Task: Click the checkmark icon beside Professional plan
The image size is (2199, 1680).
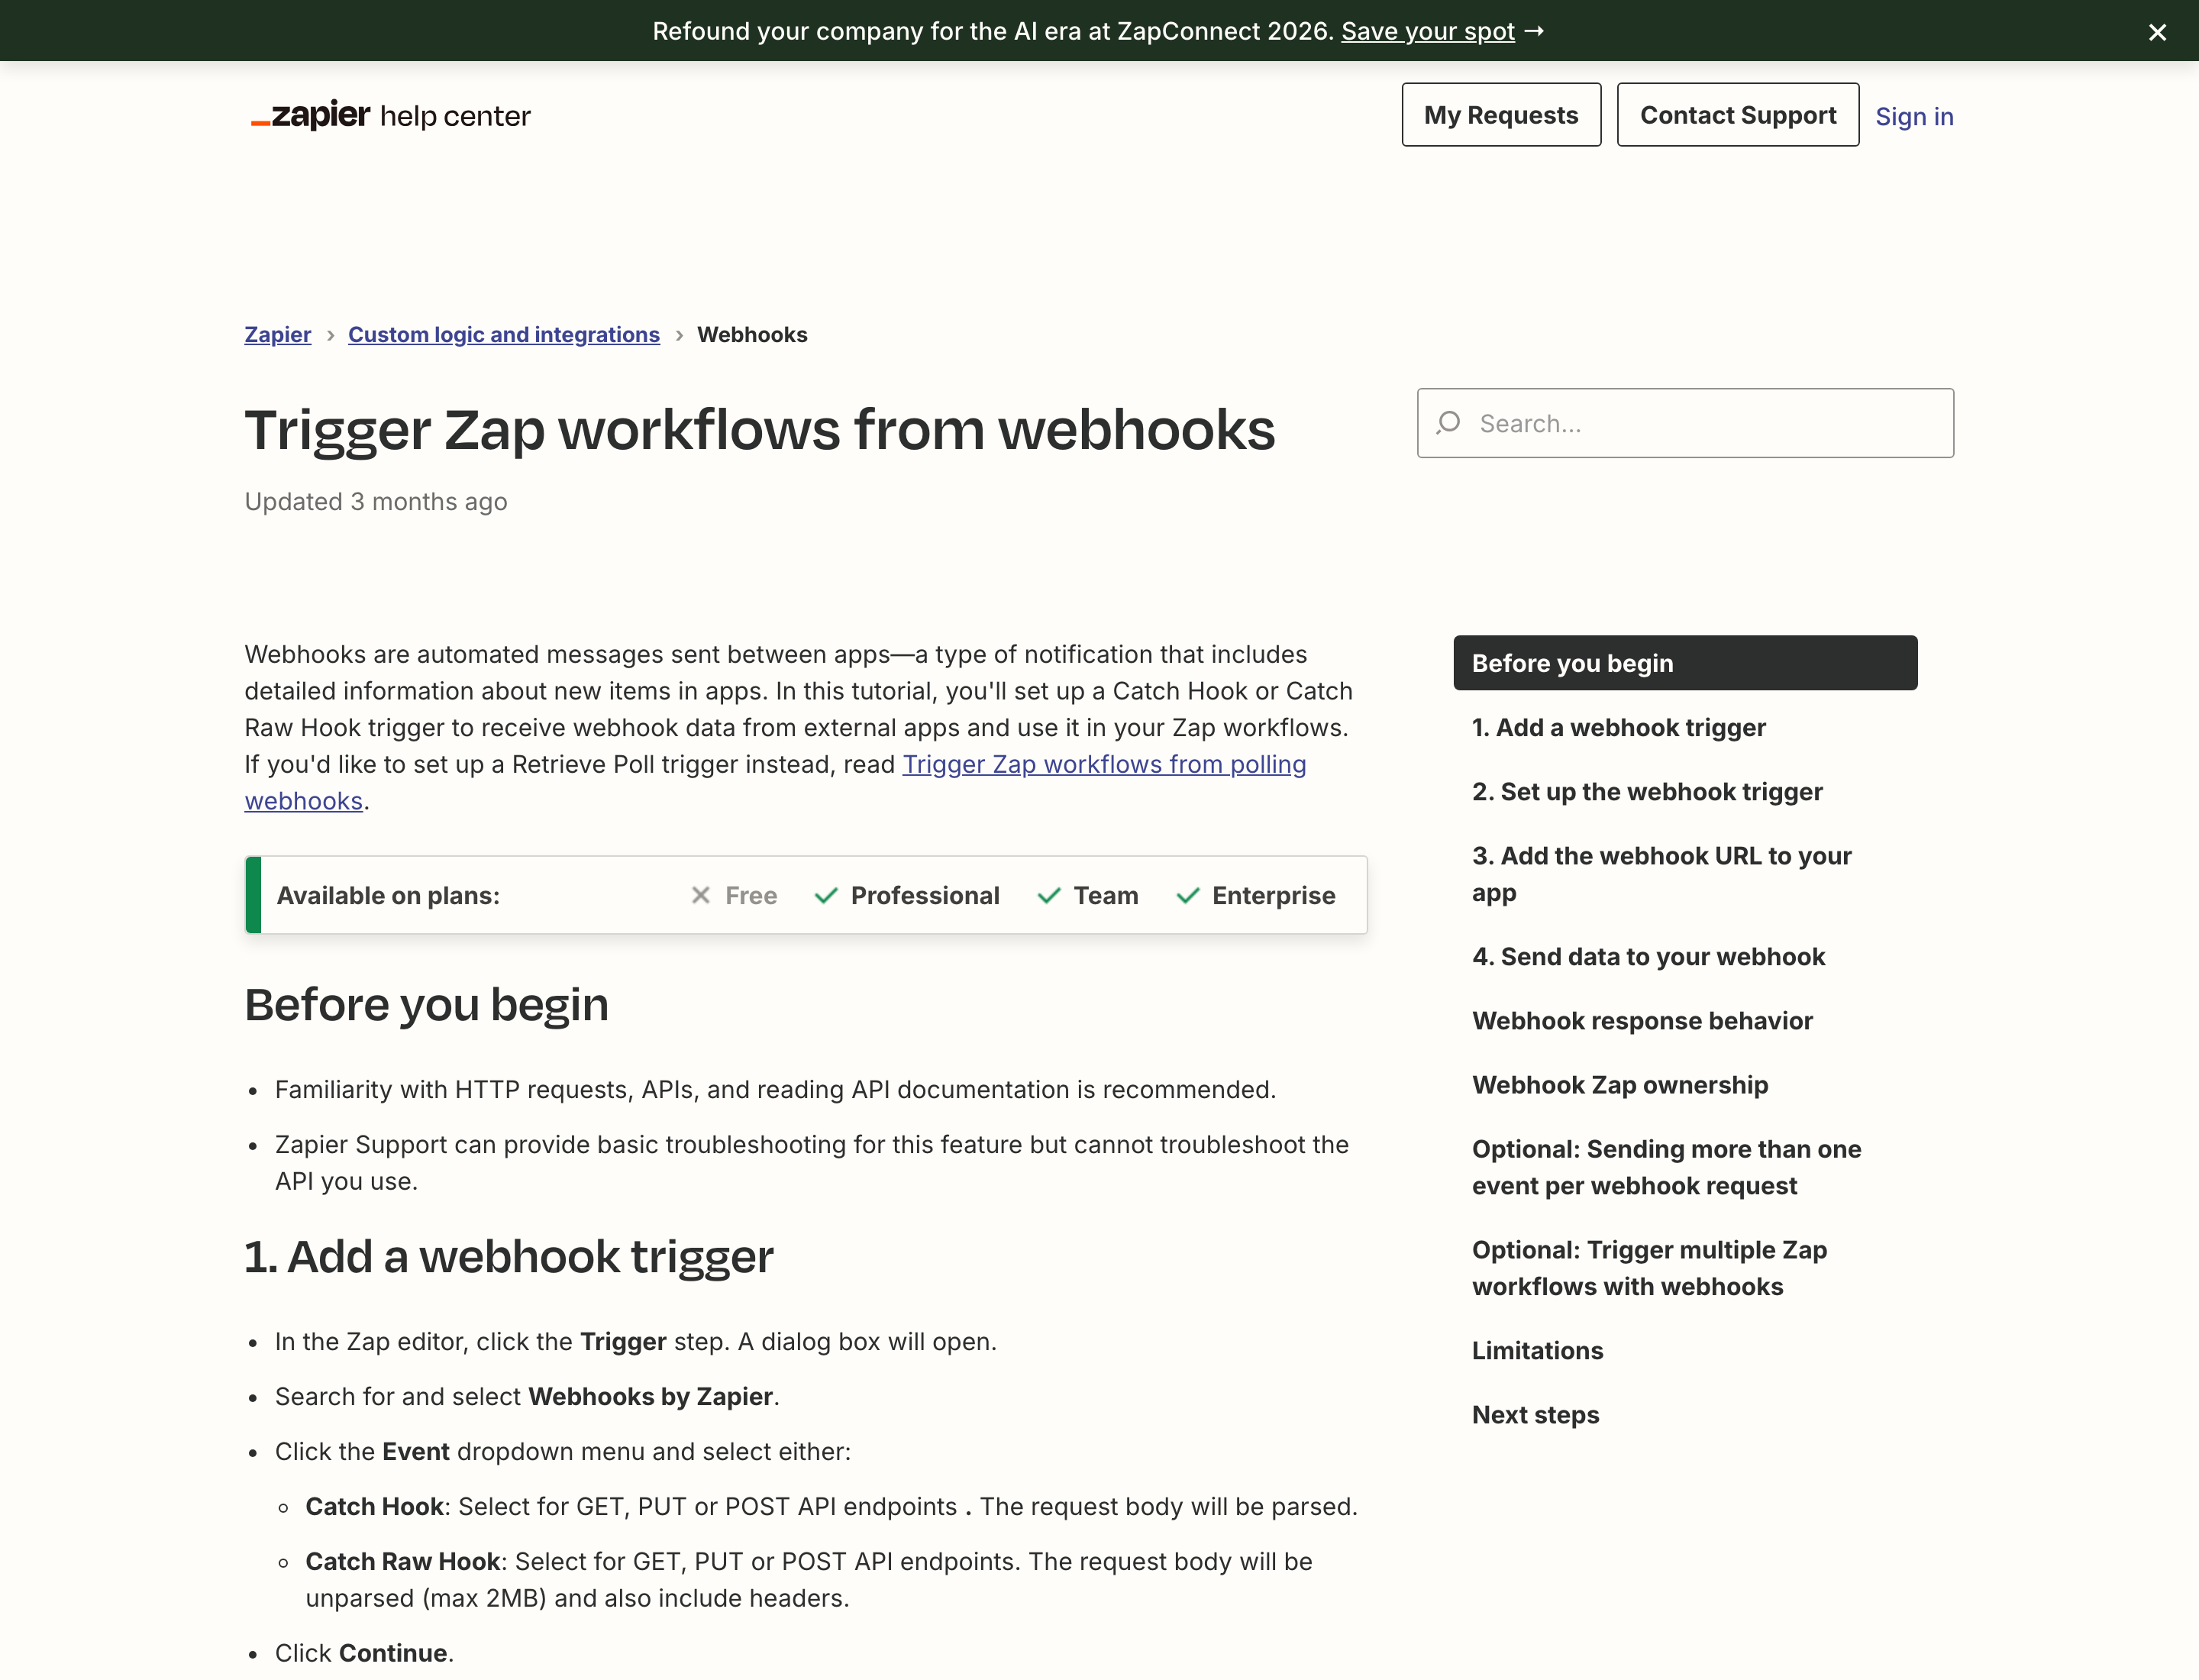Action: 826,895
